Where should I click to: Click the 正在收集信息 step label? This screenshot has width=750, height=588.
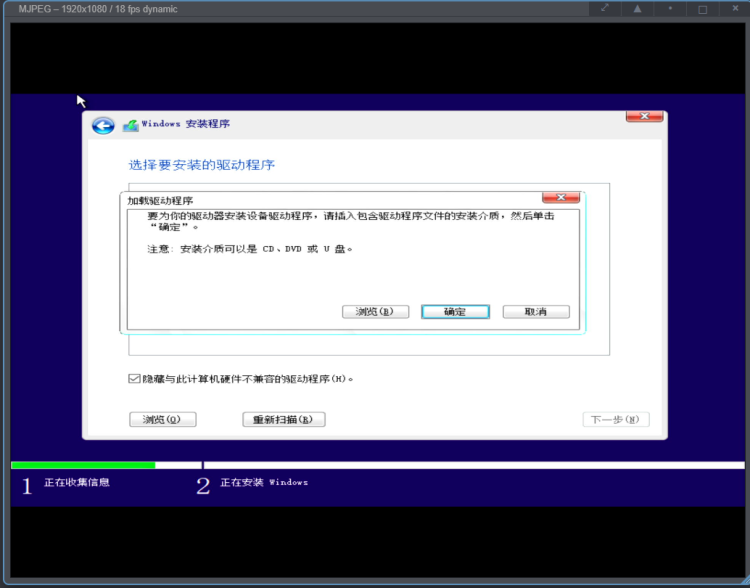tap(77, 482)
